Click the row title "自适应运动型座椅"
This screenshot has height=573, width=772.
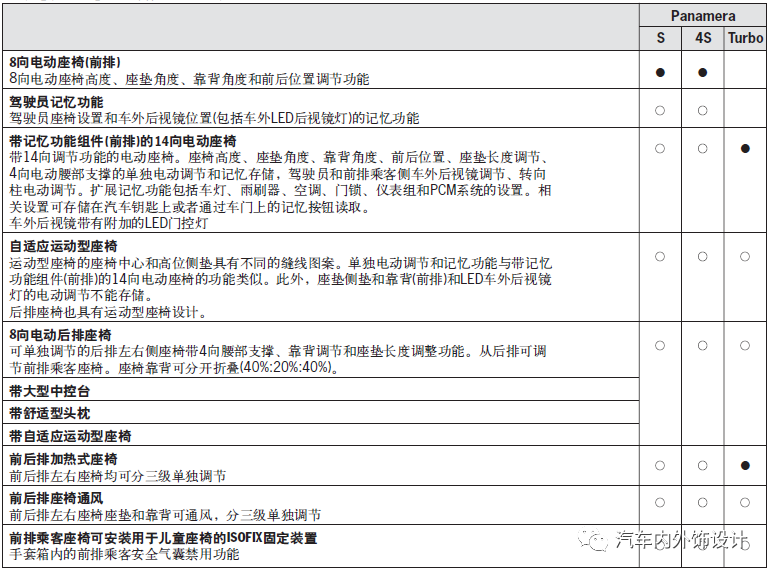click(63, 246)
